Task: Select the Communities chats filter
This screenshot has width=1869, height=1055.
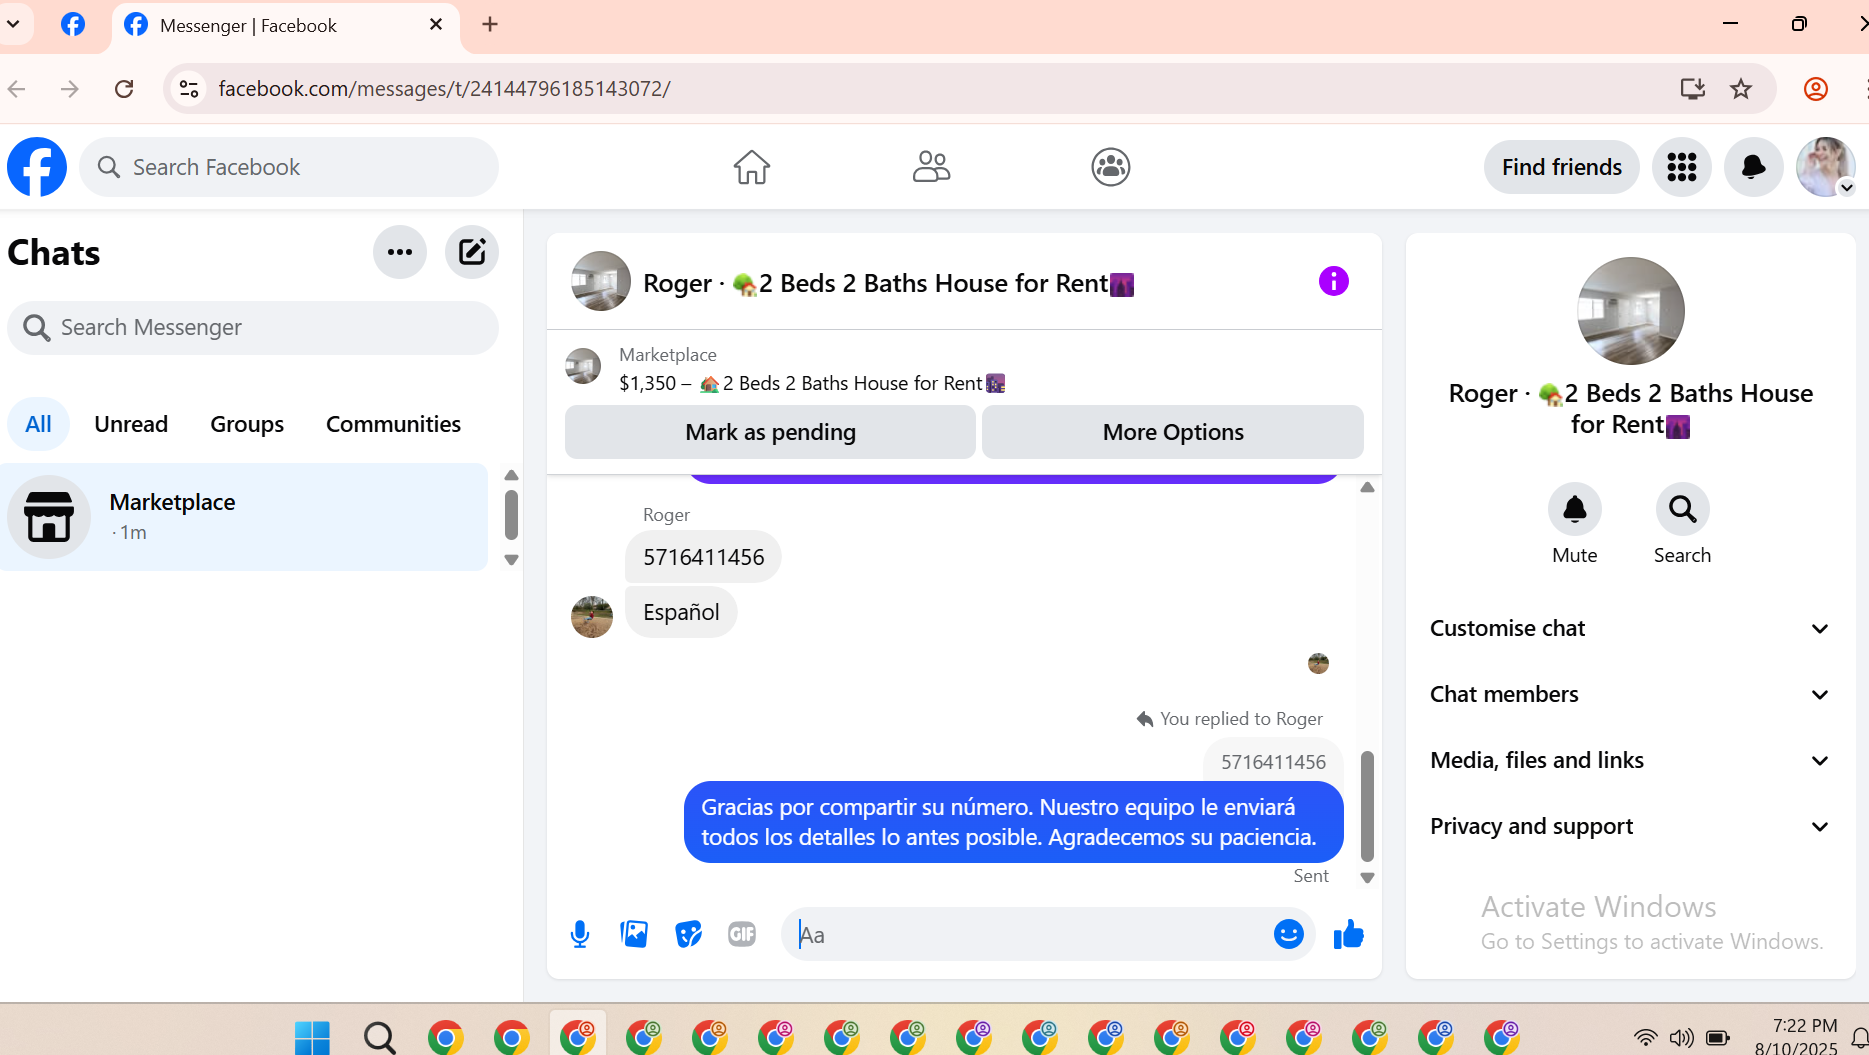Action: coord(393,424)
